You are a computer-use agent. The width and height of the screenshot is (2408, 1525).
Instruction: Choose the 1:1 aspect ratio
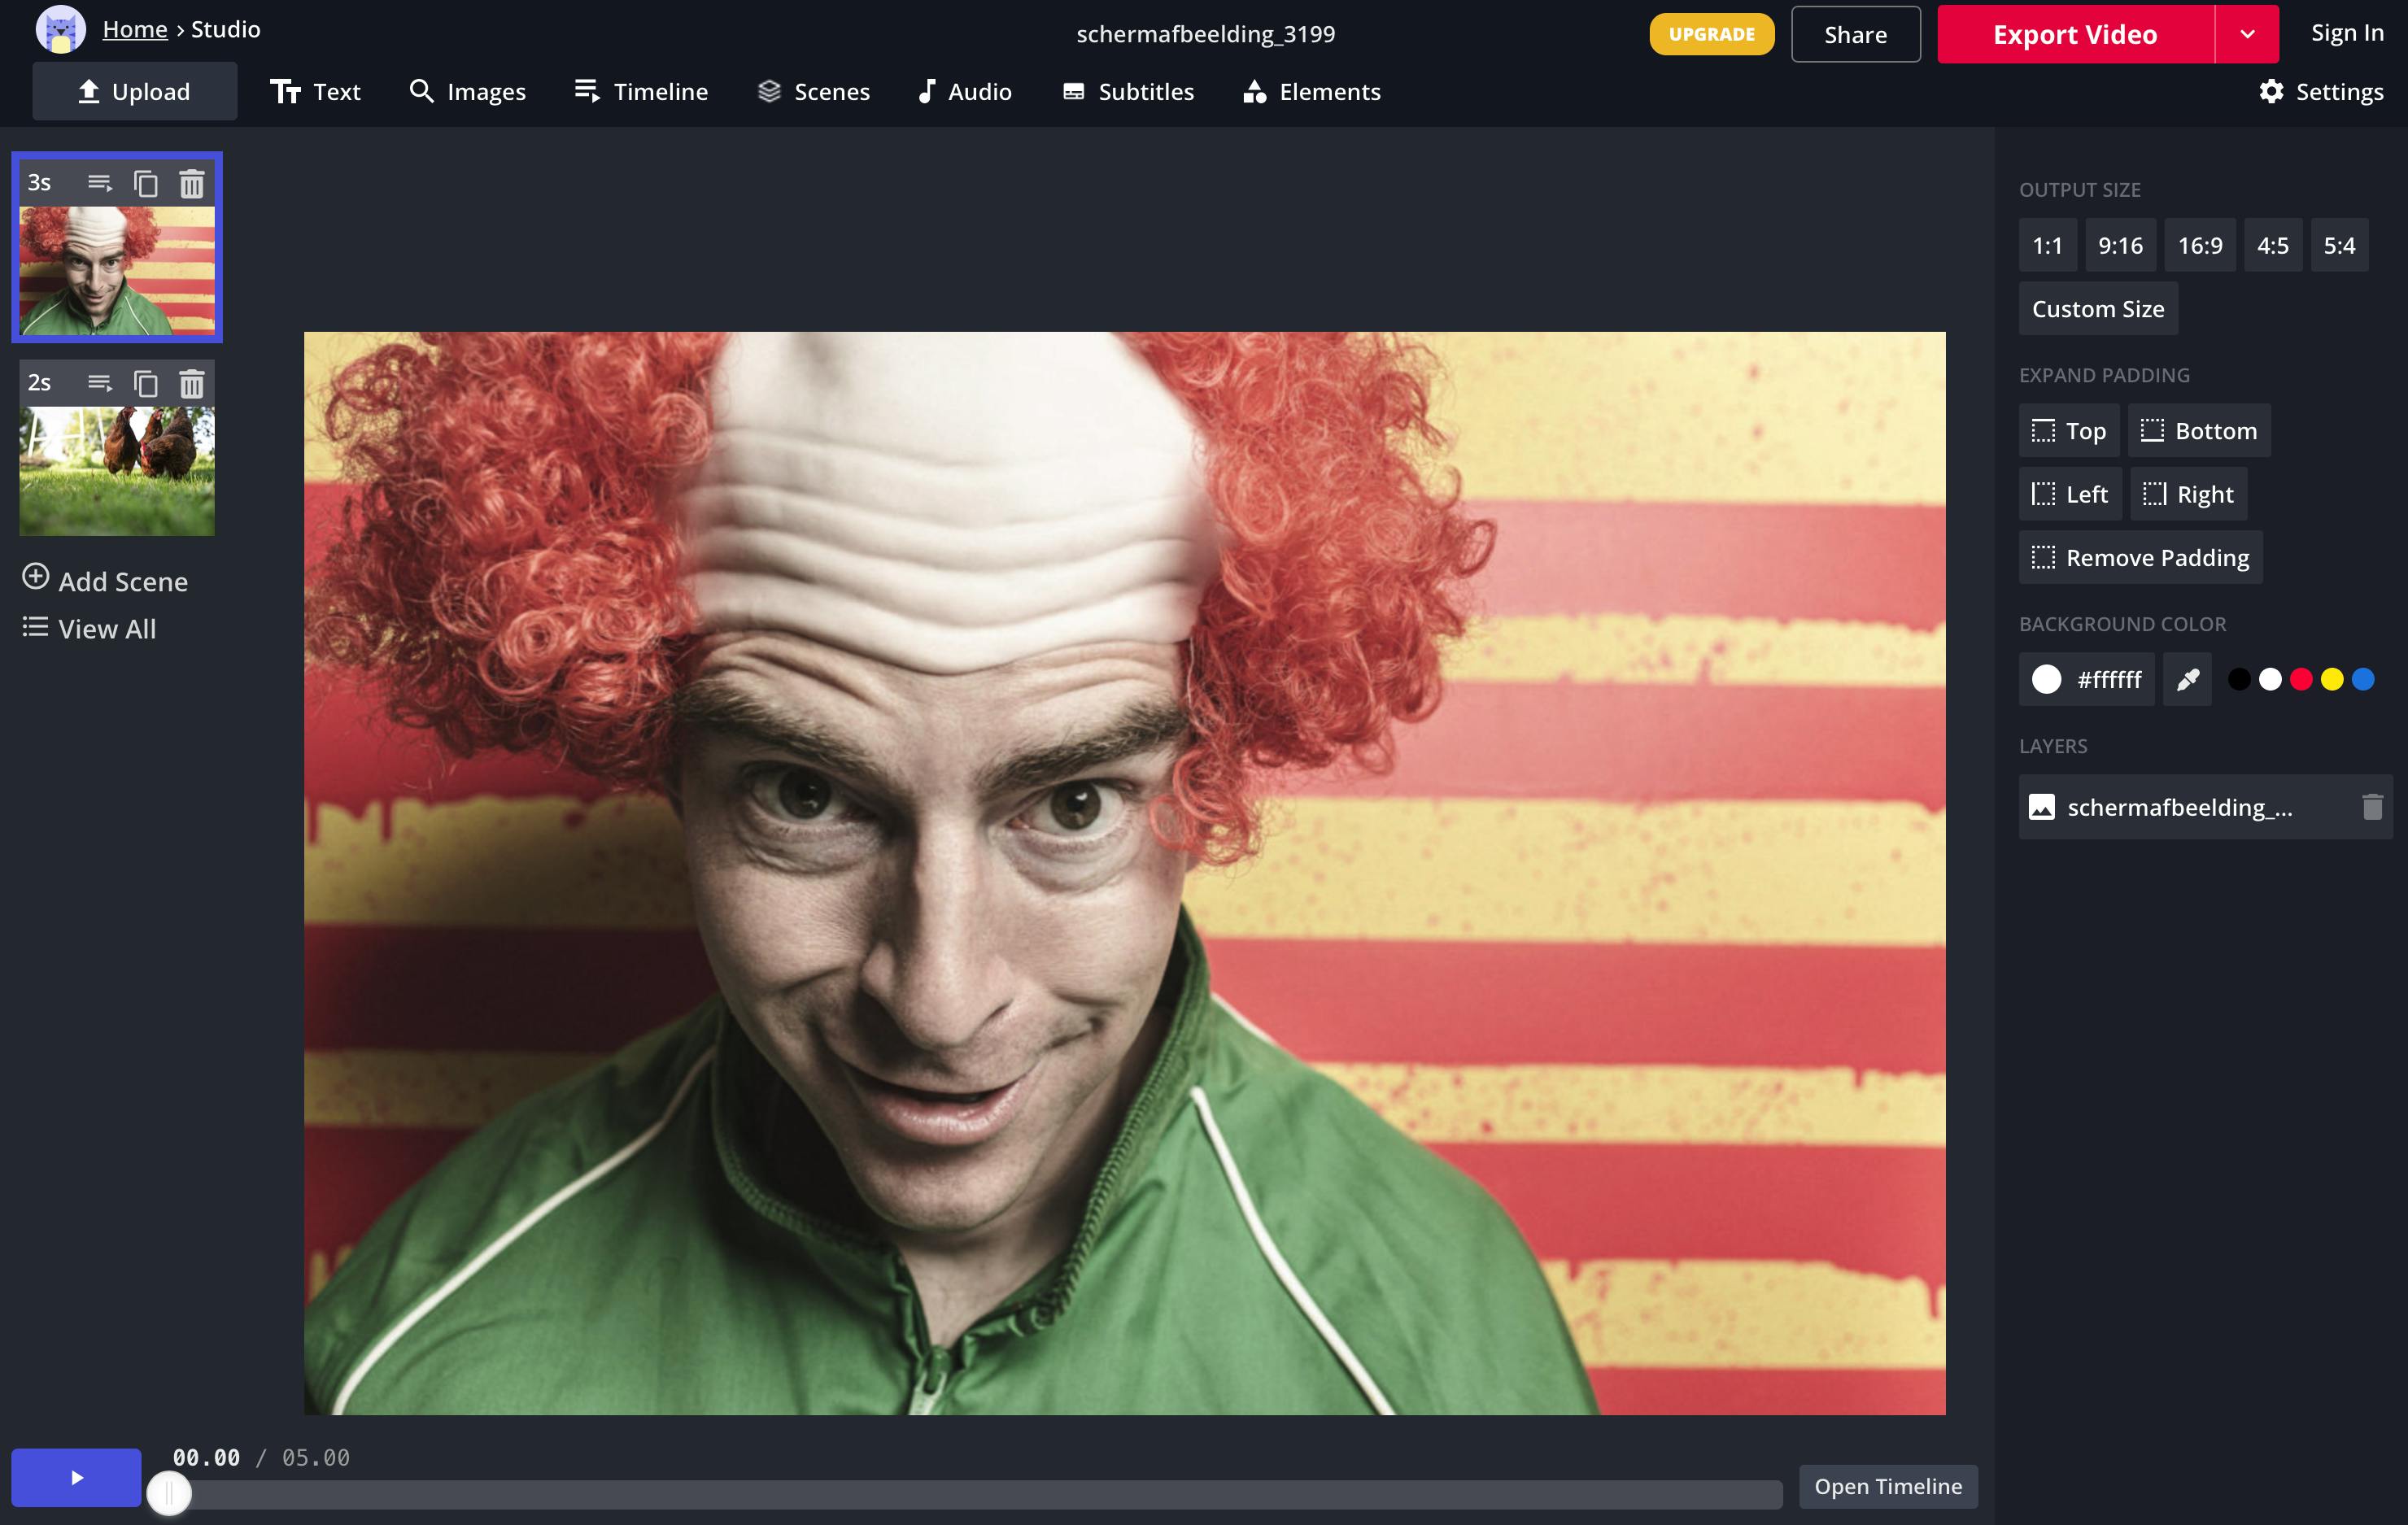pos(2046,246)
